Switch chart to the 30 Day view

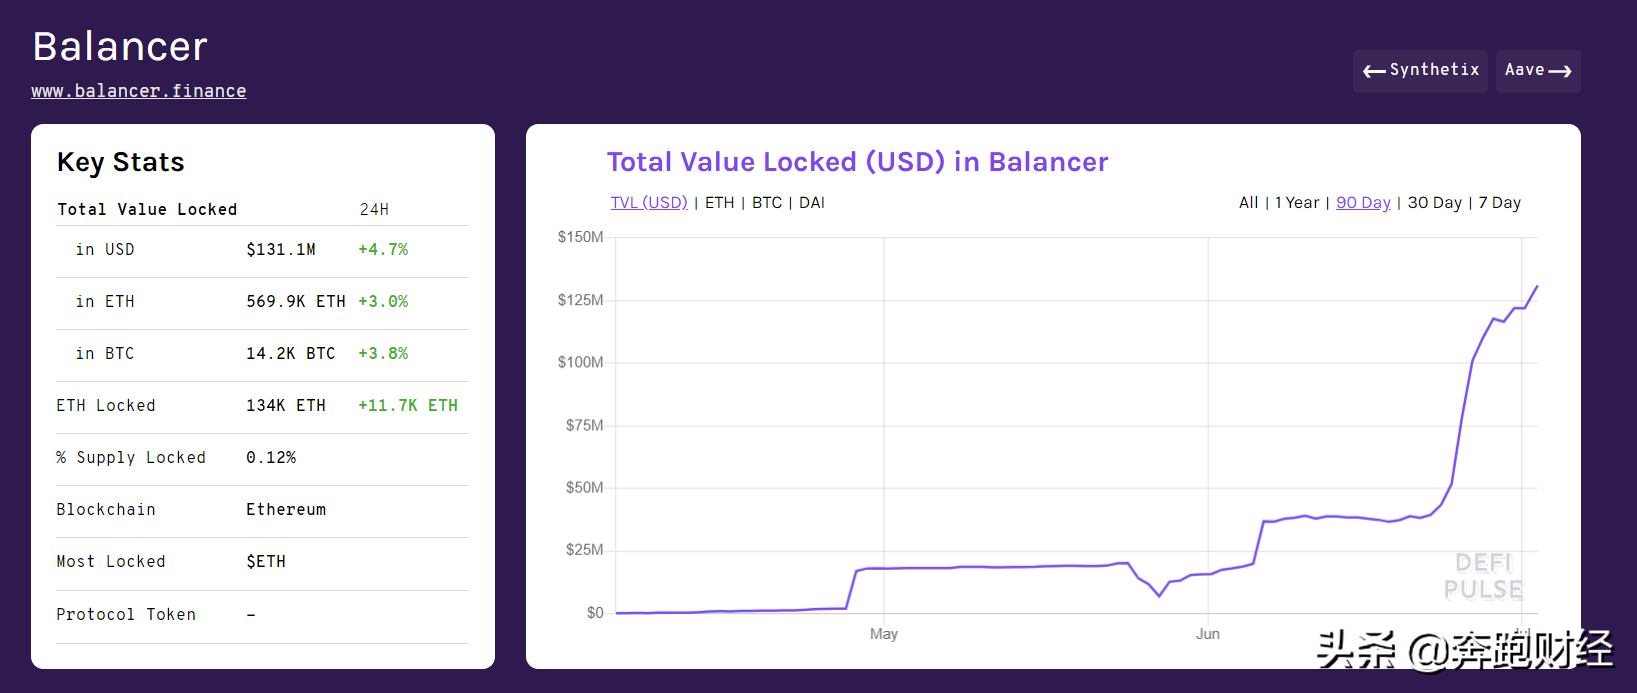point(1434,202)
